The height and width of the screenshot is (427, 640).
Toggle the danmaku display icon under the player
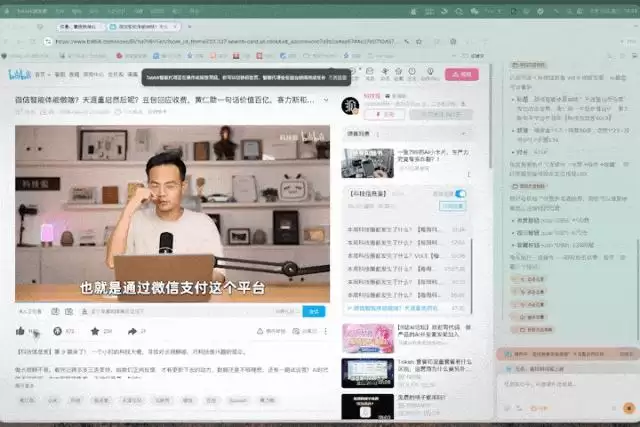(55, 311)
